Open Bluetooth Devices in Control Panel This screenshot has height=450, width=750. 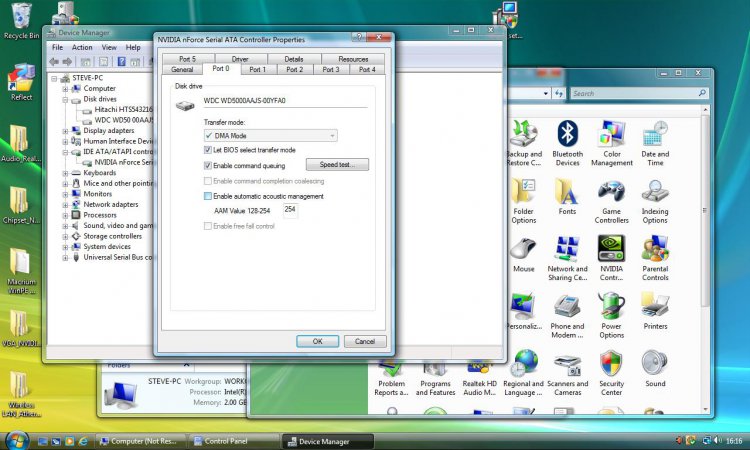tap(567, 143)
